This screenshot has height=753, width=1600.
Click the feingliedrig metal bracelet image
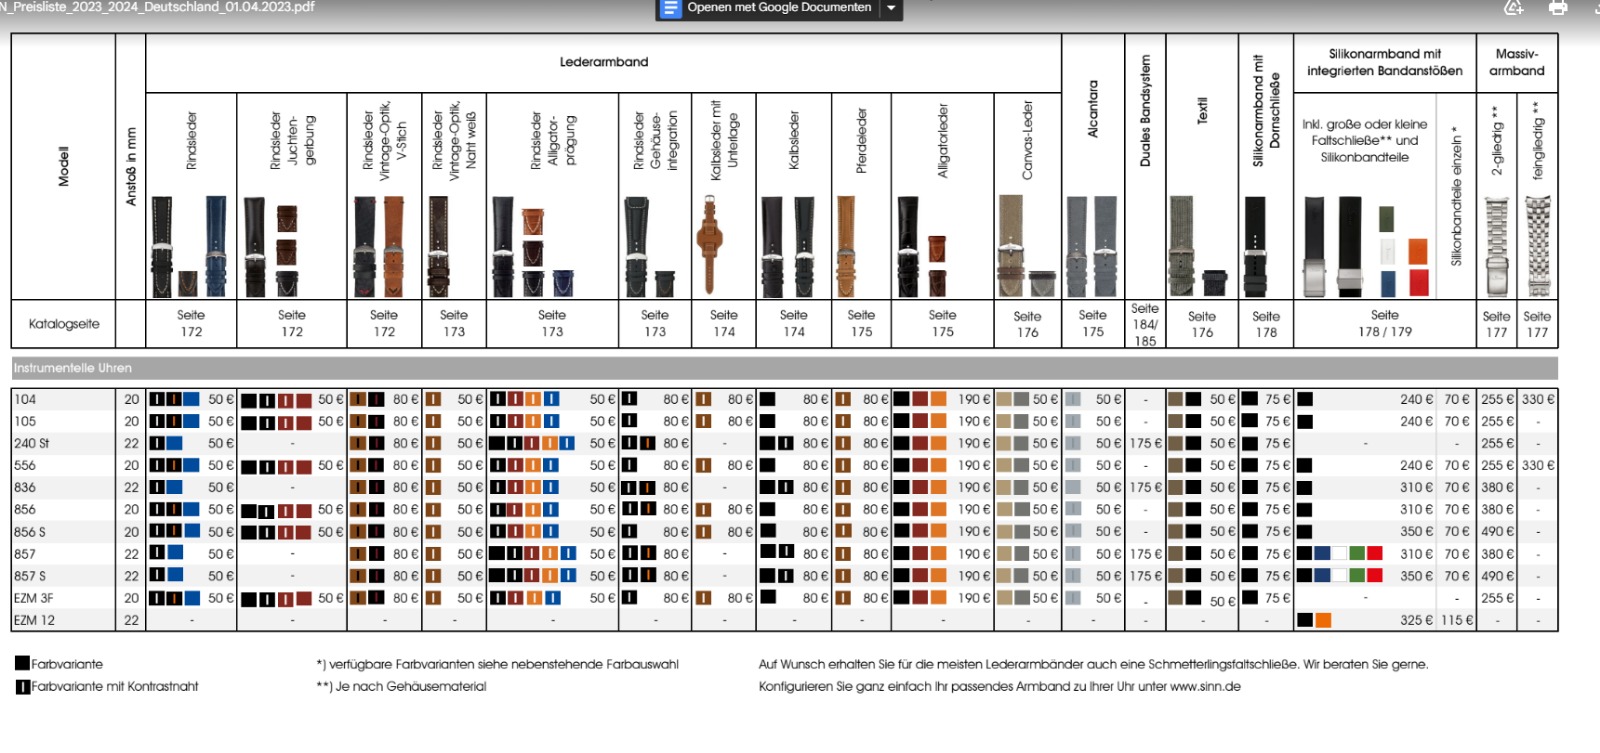click(1537, 246)
